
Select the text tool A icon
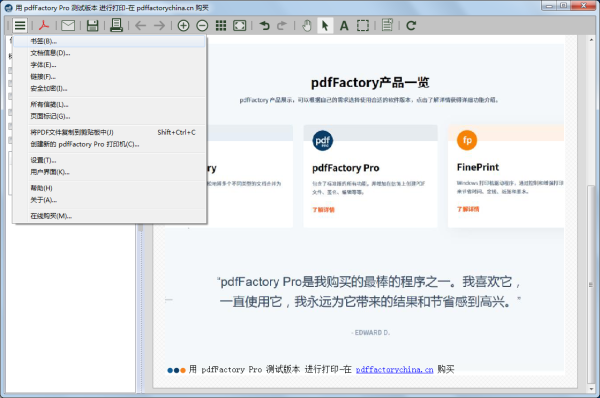[344, 26]
